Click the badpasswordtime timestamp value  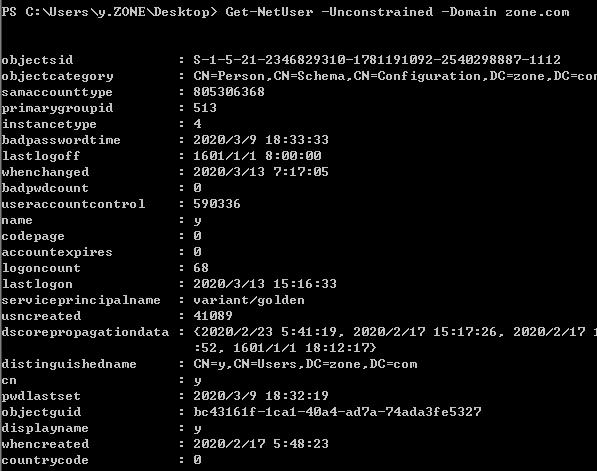pyautogui.click(x=261, y=140)
